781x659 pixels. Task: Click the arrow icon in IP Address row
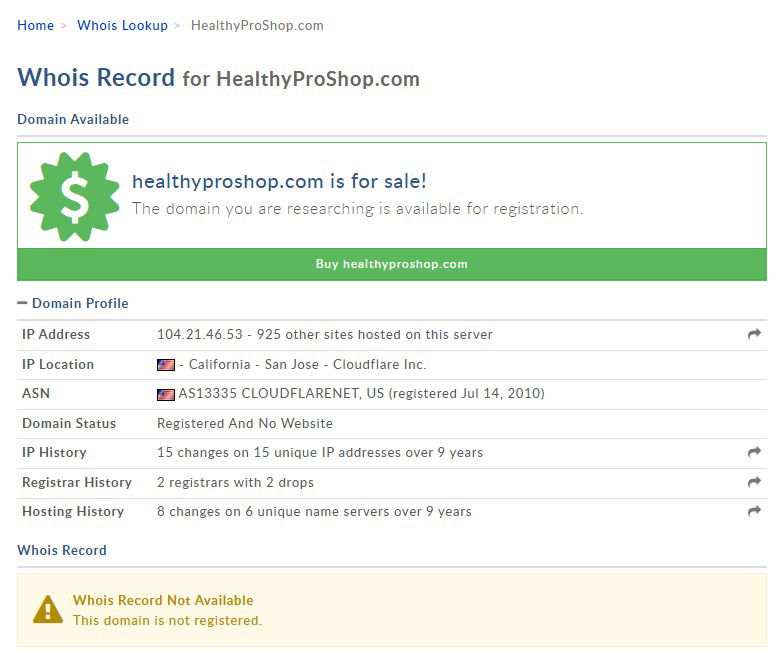click(755, 334)
